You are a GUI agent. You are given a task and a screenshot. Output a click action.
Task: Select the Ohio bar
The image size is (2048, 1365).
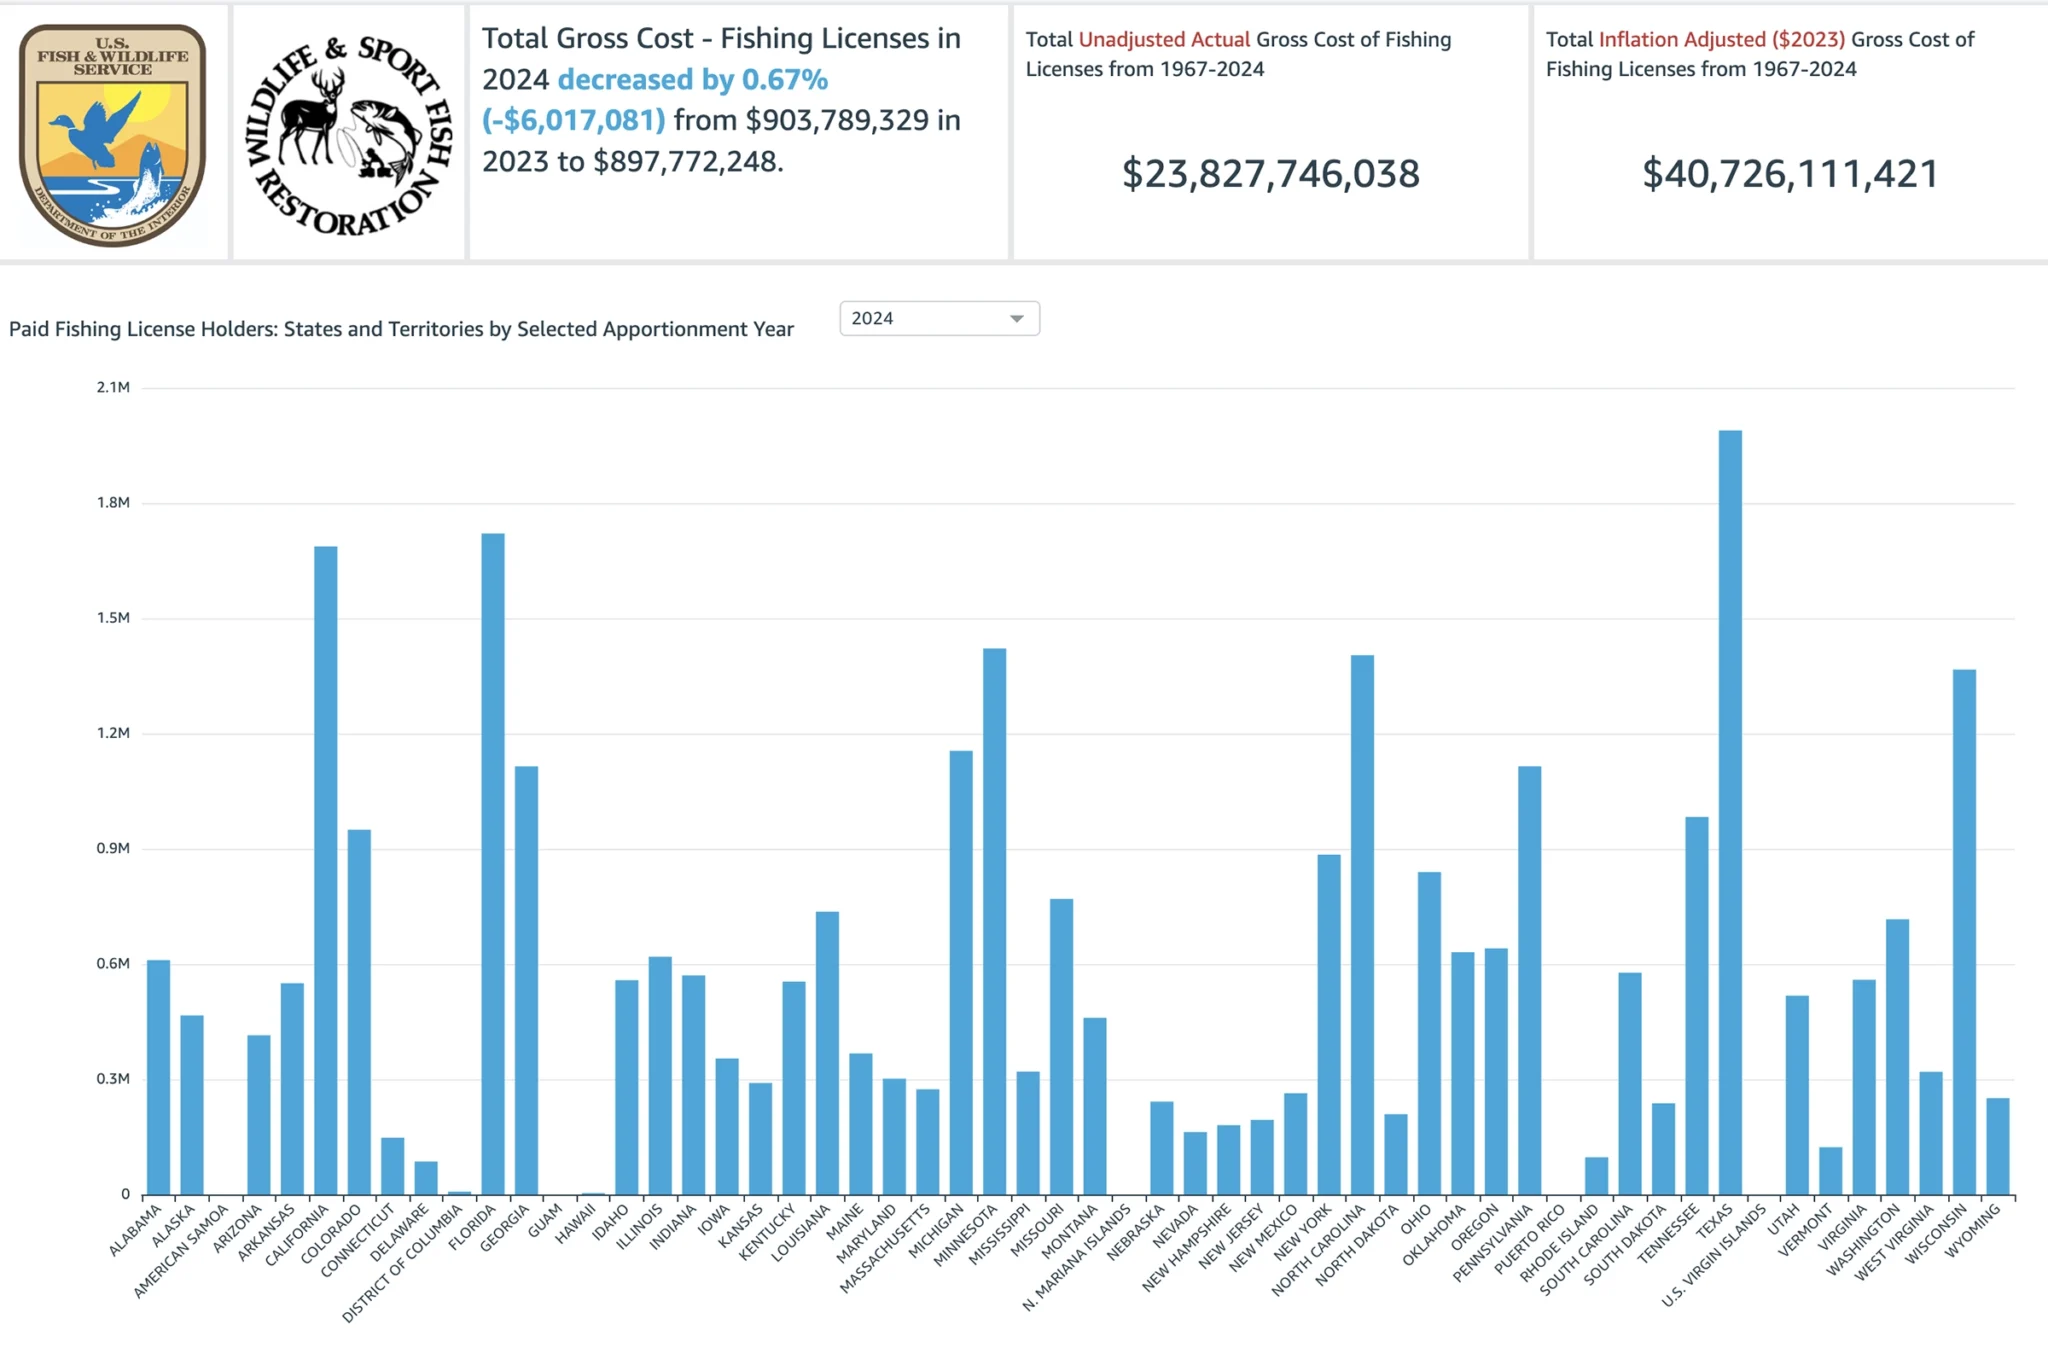tap(1429, 1033)
